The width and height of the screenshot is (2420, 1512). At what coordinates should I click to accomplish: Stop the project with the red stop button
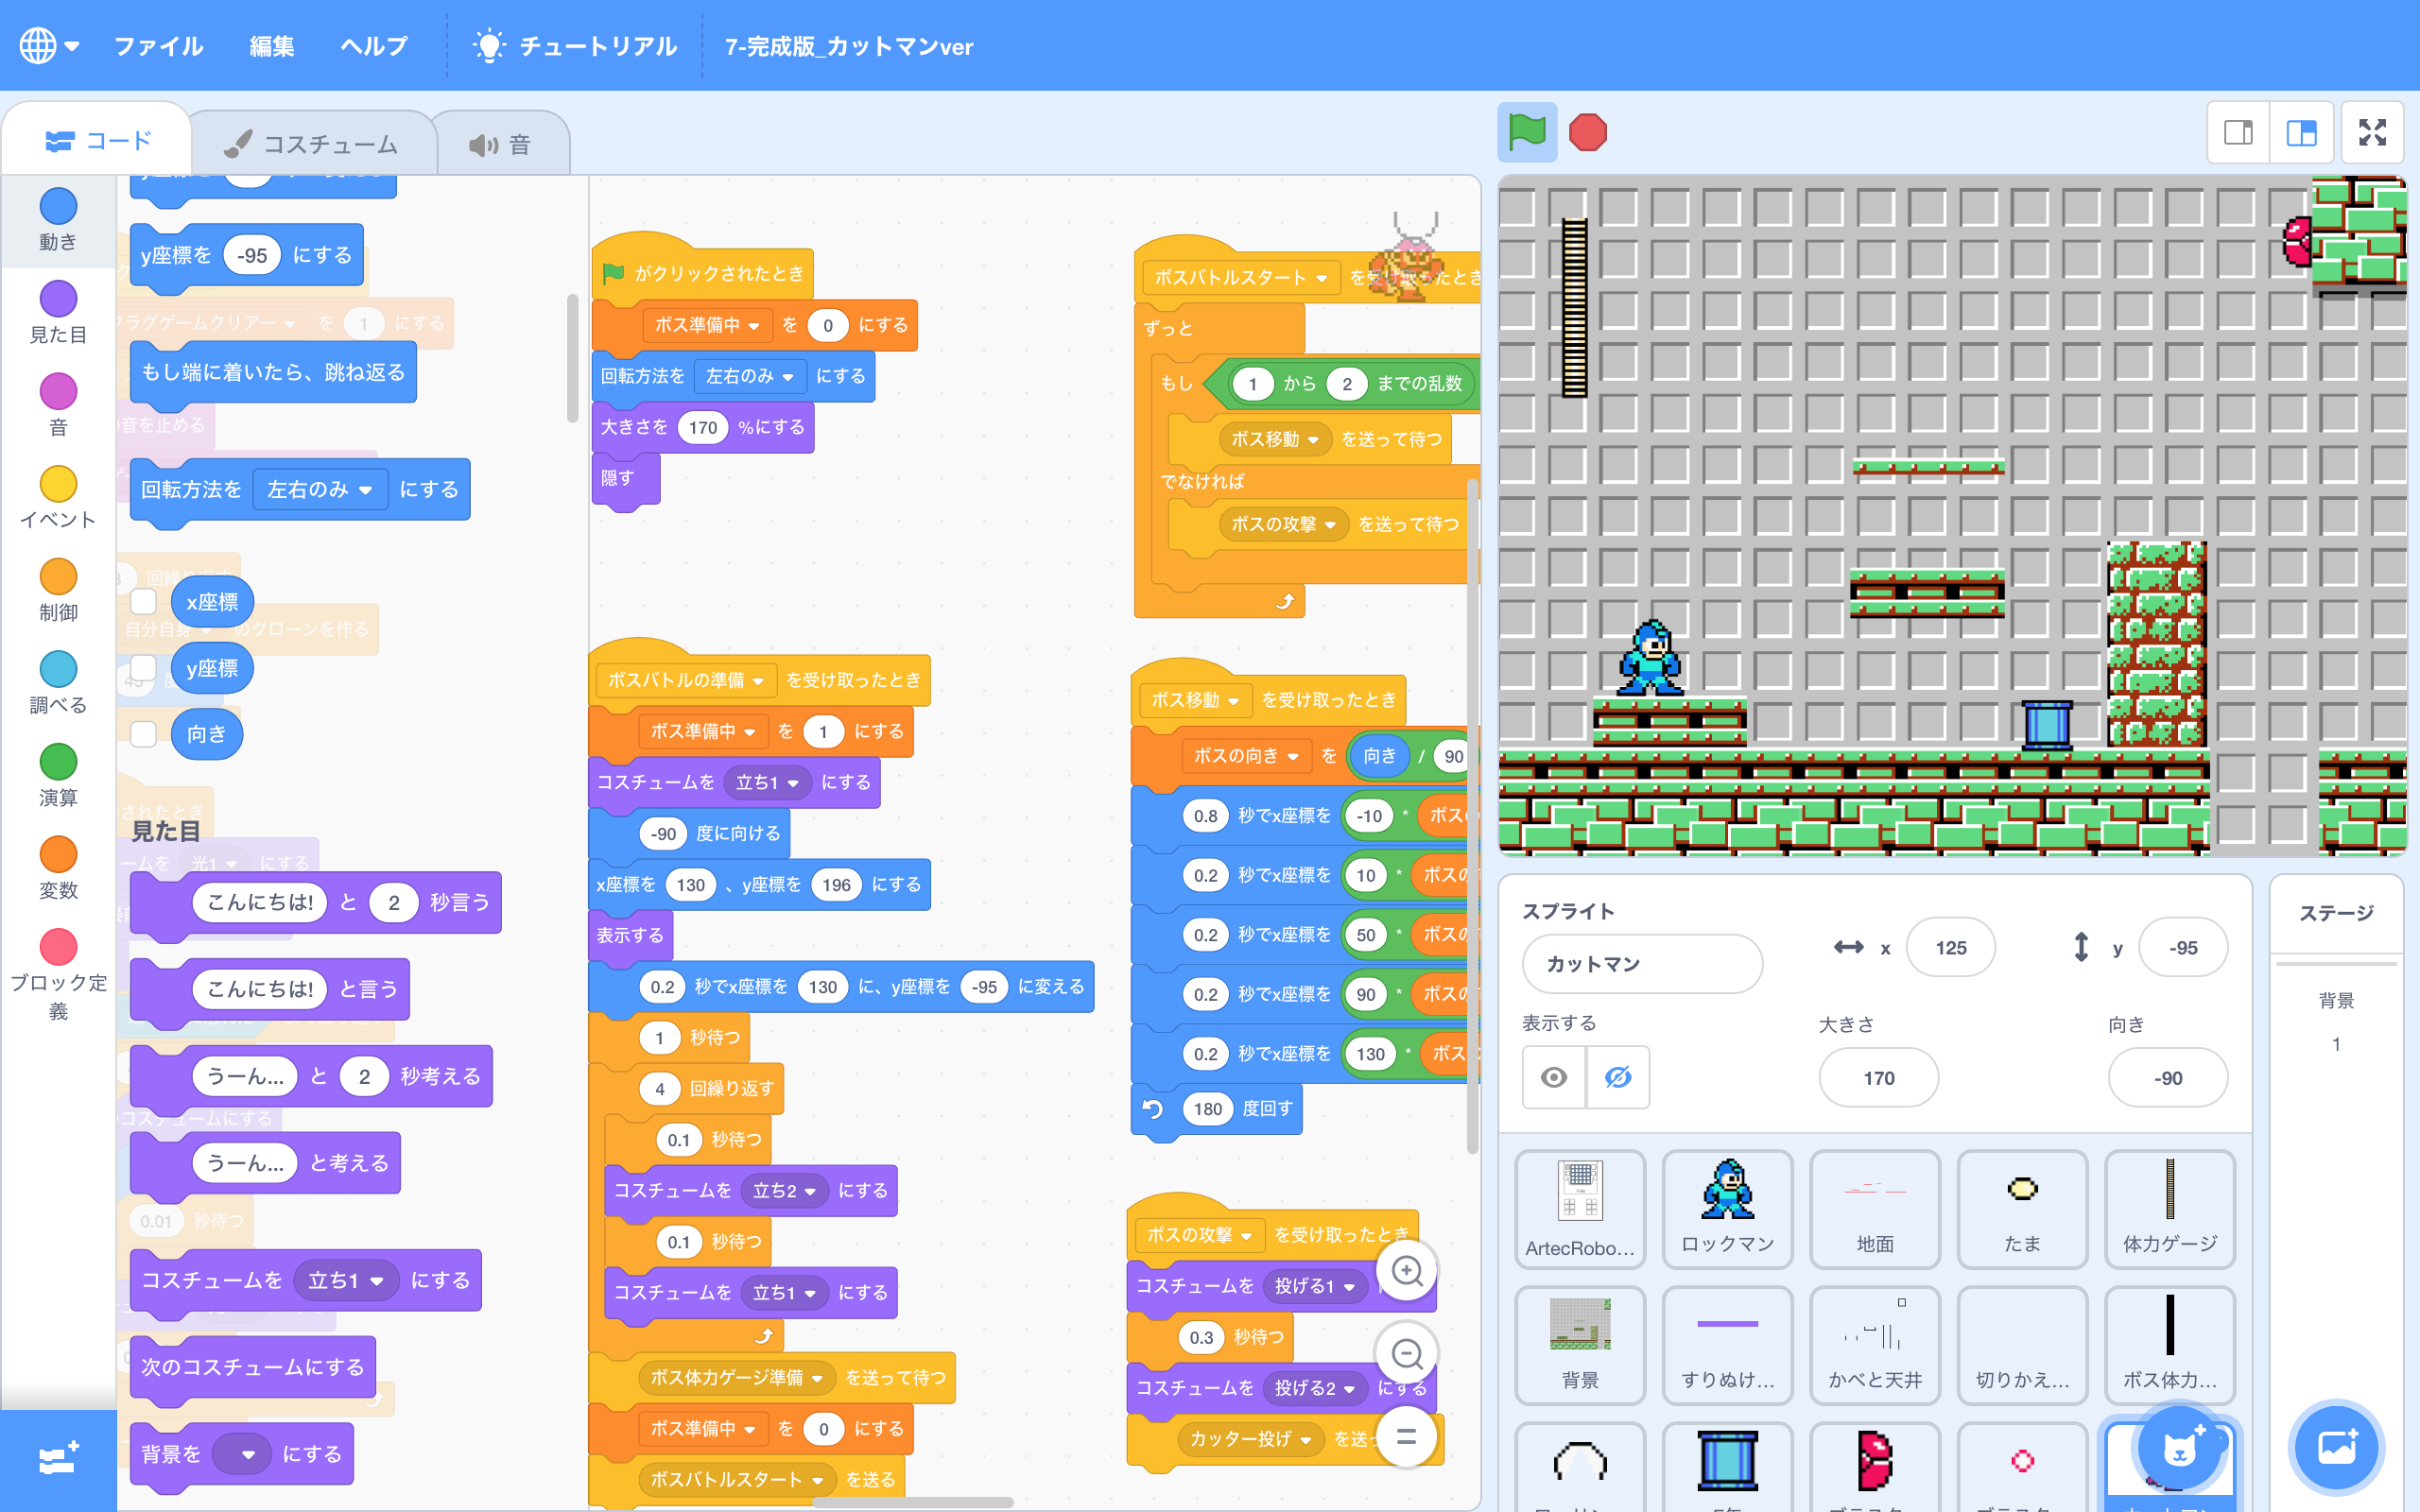pyautogui.click(x=1587, y=132)
